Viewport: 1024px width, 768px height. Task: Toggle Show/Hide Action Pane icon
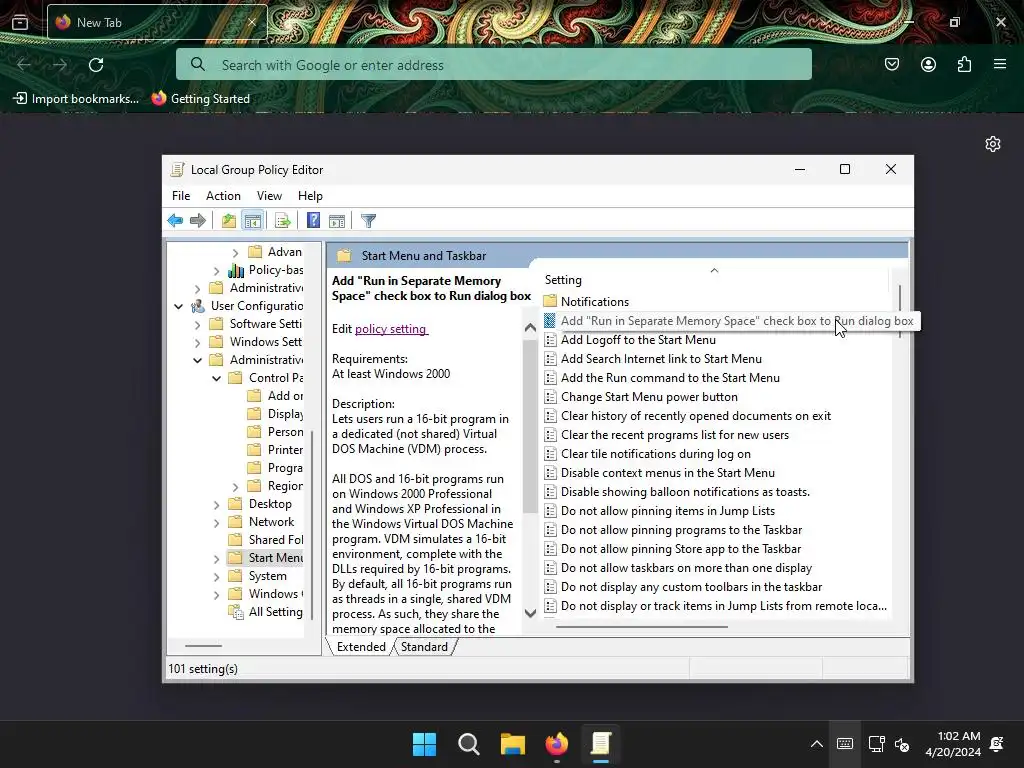pyautogui.click(x=337, y=221)
